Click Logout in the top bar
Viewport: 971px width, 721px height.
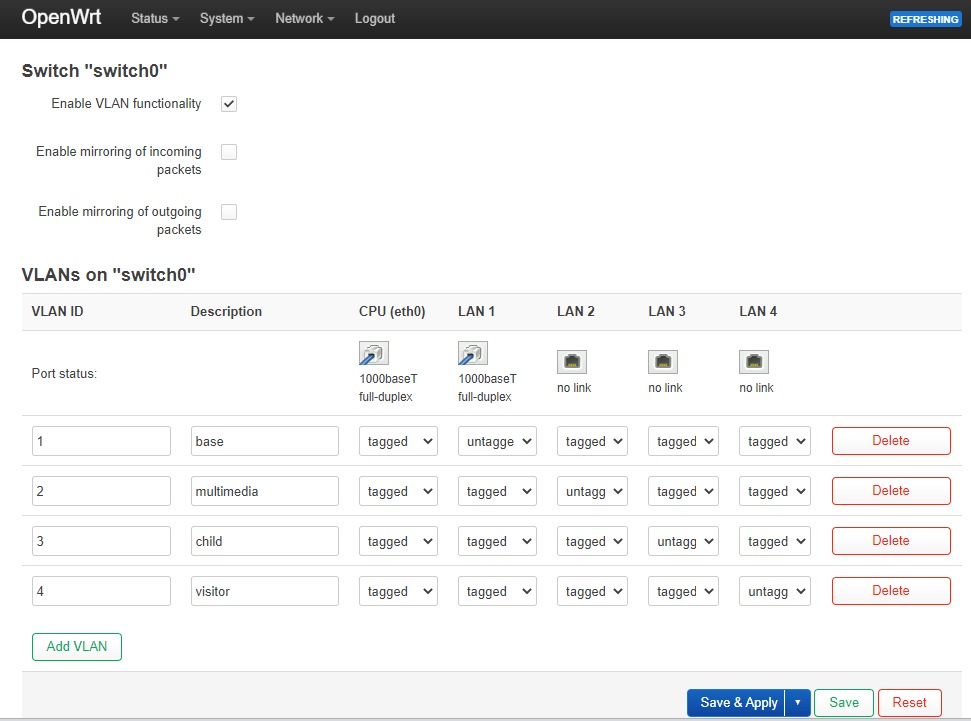tap(375, 19)
